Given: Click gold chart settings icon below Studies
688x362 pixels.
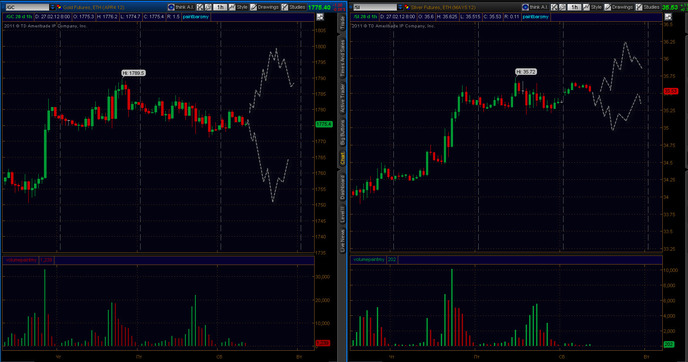Looking at the screenshot, I should click(320, 17).
